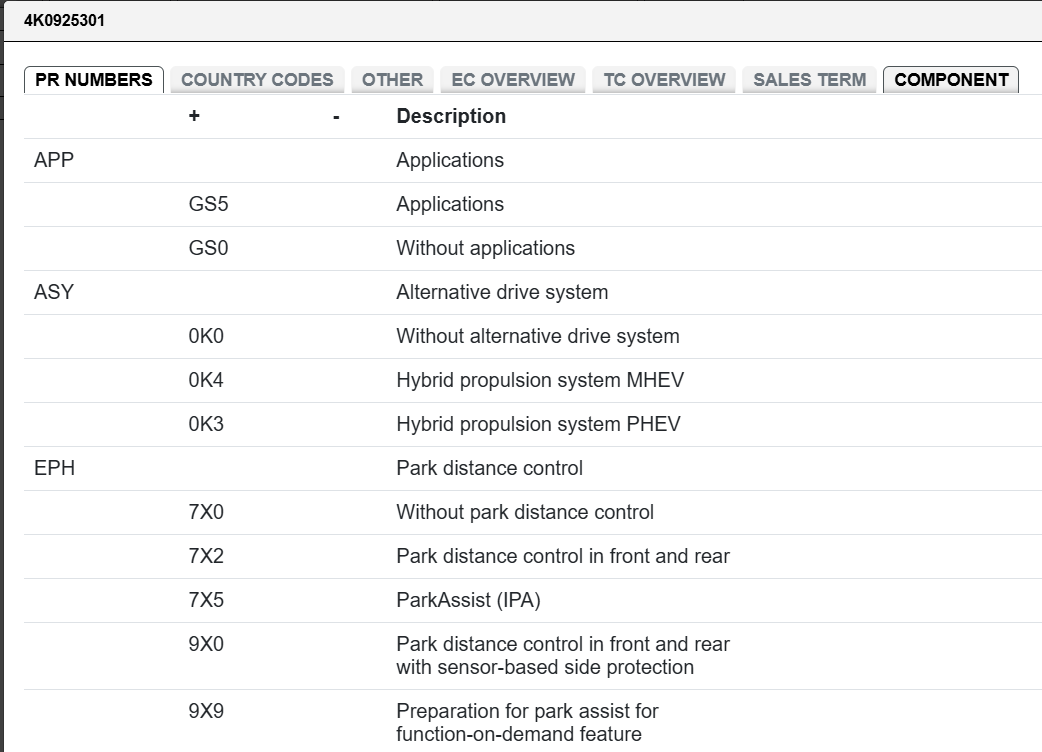
Task: Click the 0K4 Hybrid MHEV row
Action: [x=533, y=380]
